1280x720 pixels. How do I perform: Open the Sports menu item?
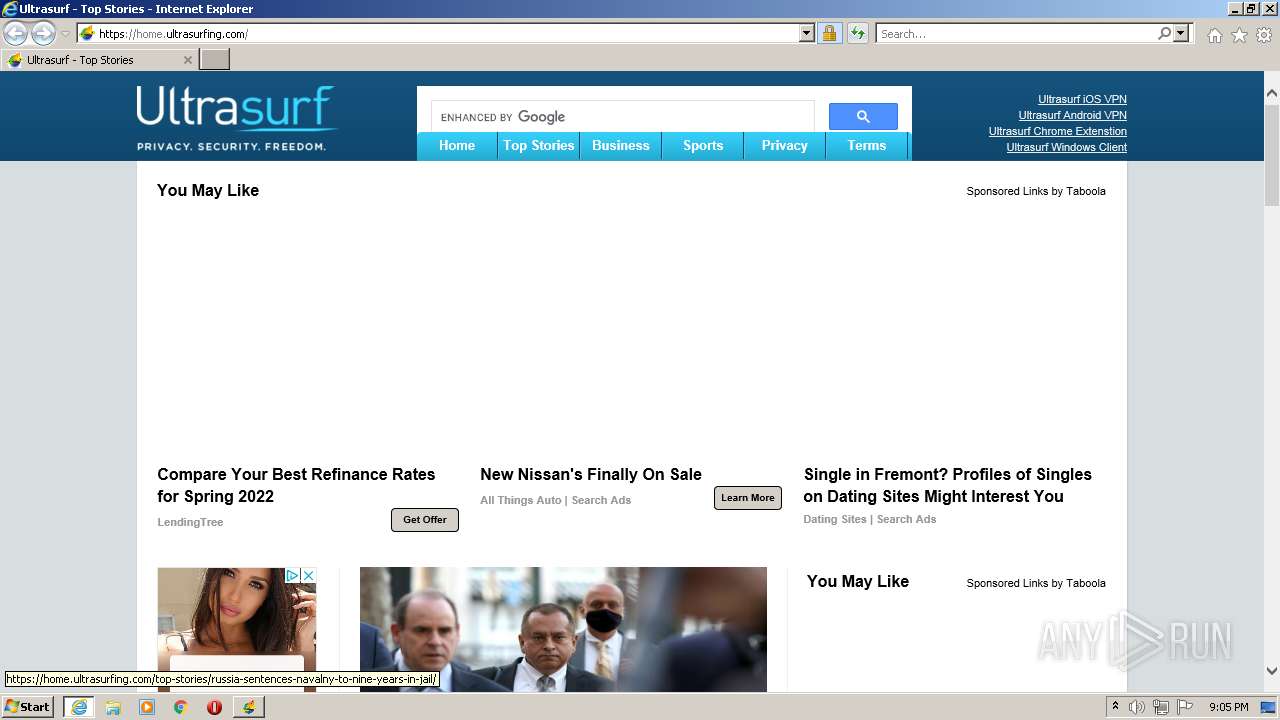[x=703, y=146]
